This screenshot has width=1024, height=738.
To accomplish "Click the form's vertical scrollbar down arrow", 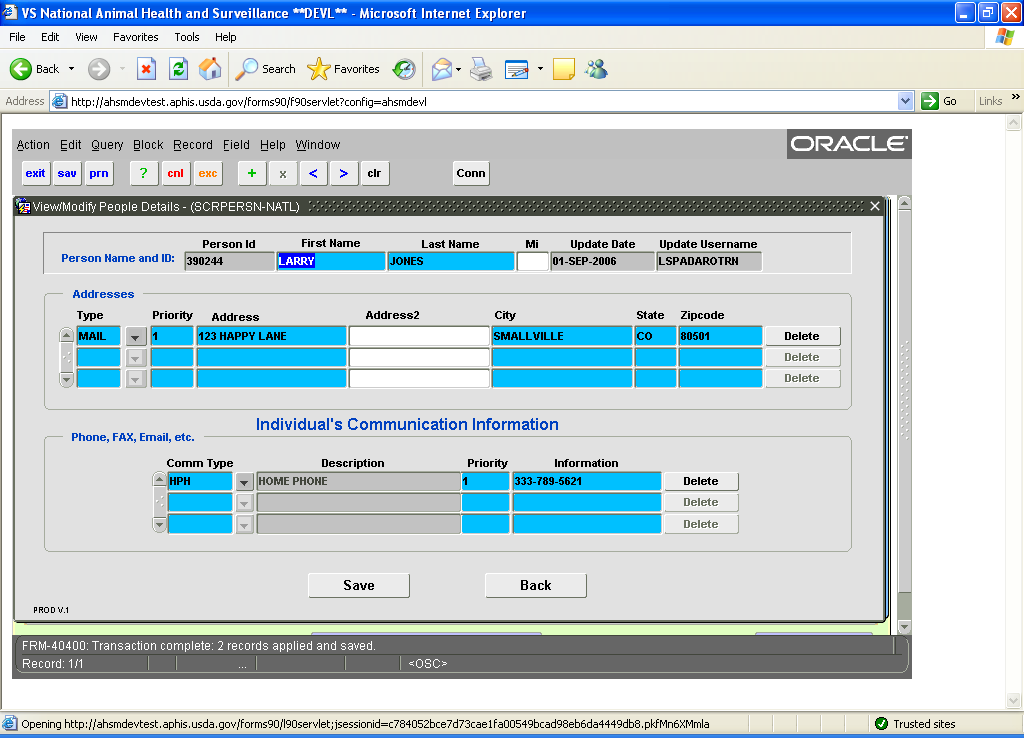I will click(904, 626).
